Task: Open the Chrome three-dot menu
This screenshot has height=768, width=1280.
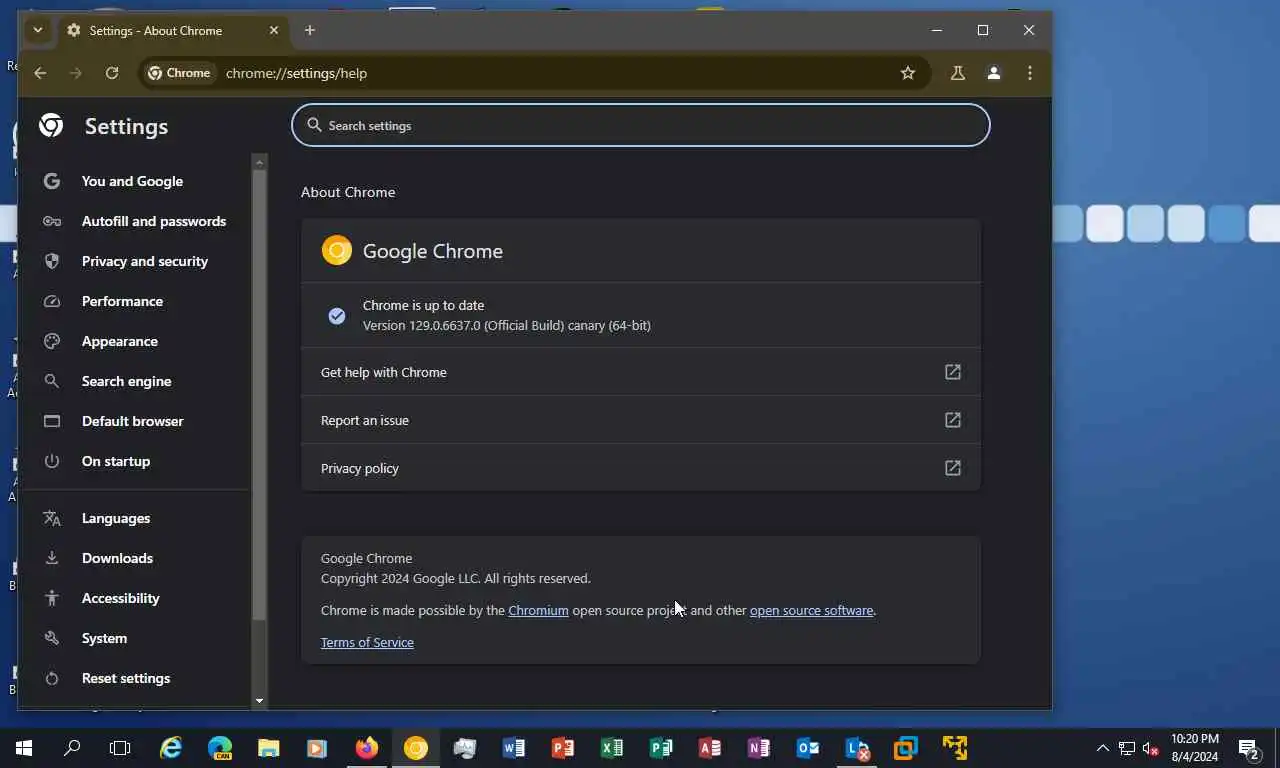Action: pyautogui.click(x=1030, y=73)
